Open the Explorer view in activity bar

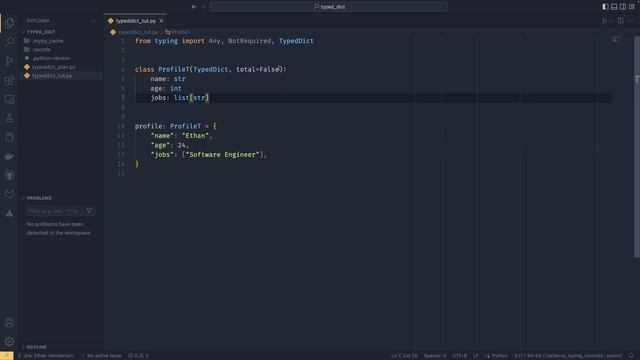click(x=9, y=23)
